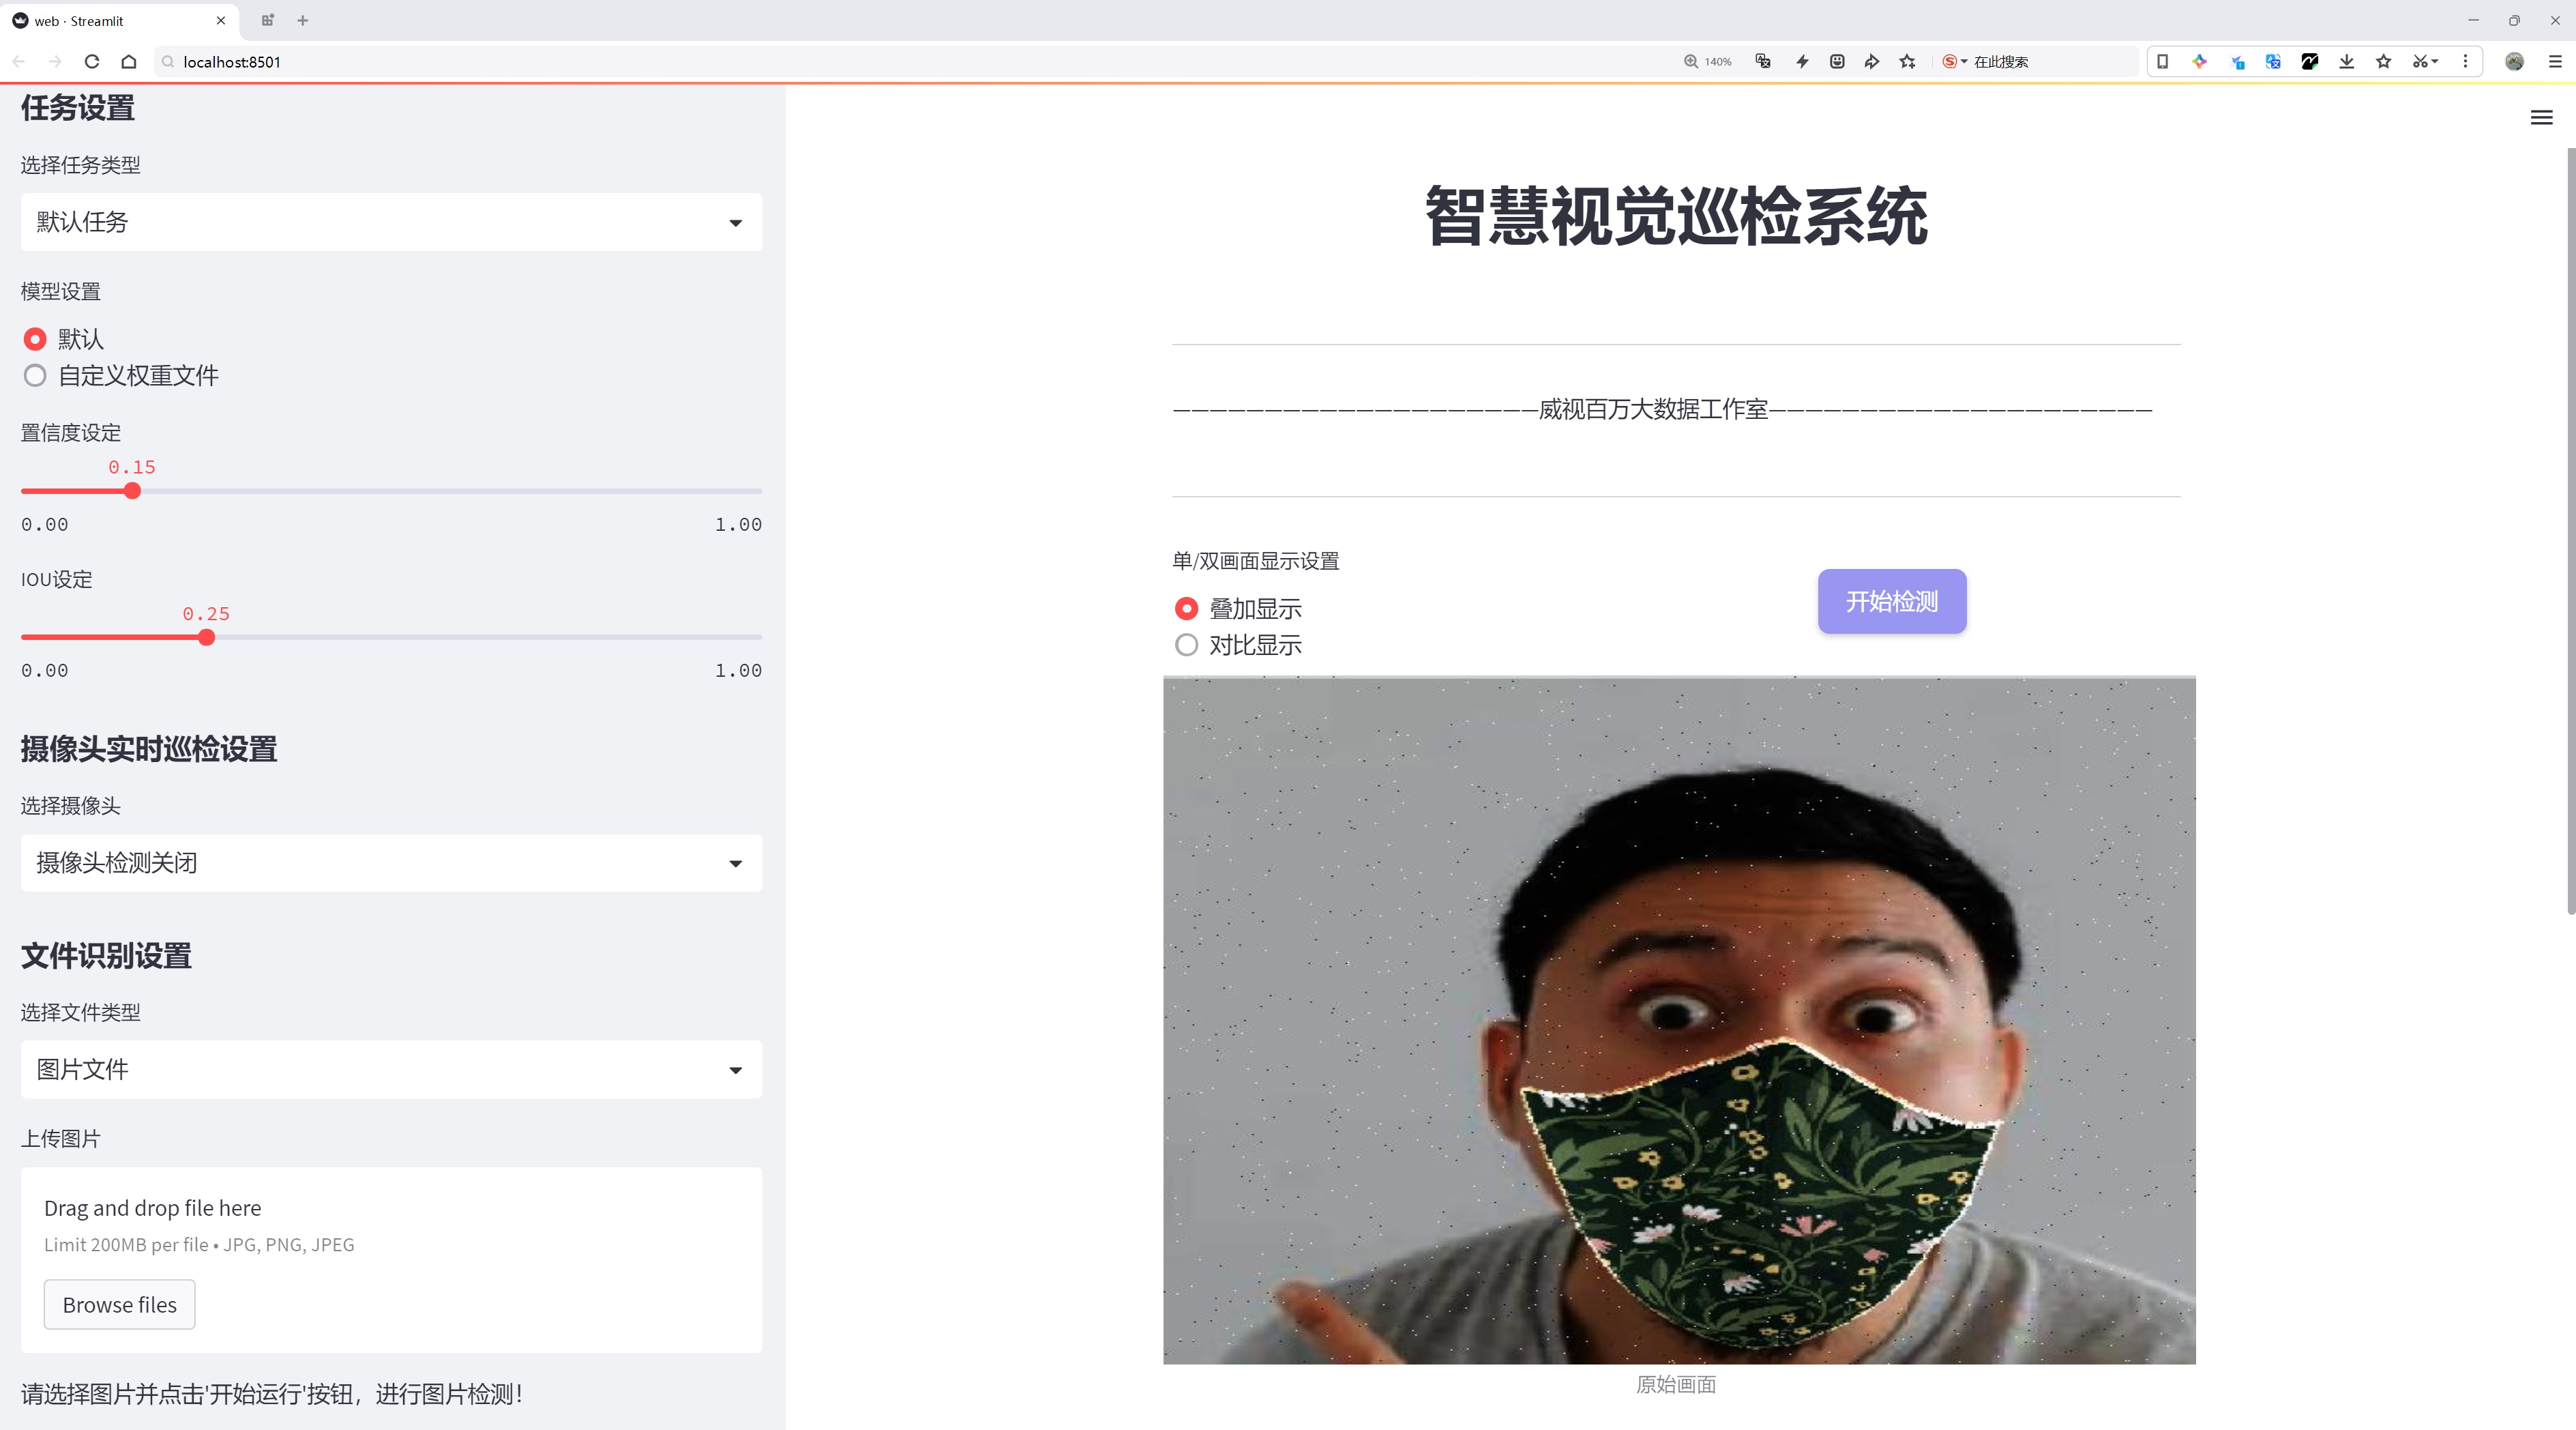Restore down the browser window

2514,20
